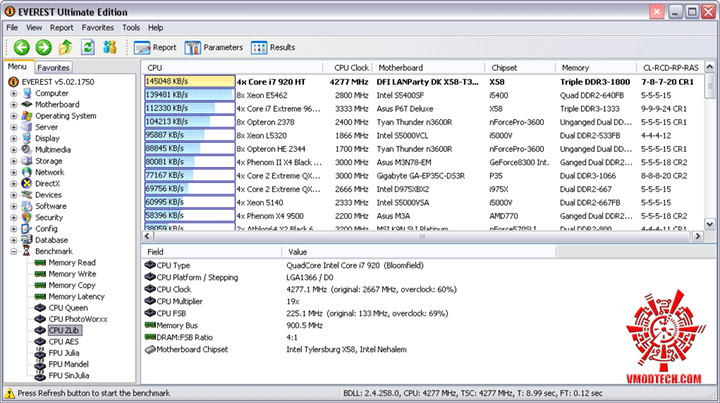This screenshot has height=403, width=720.
Task: Click the Memory column header
Action: pyautogui.click(x=596, y=67)
